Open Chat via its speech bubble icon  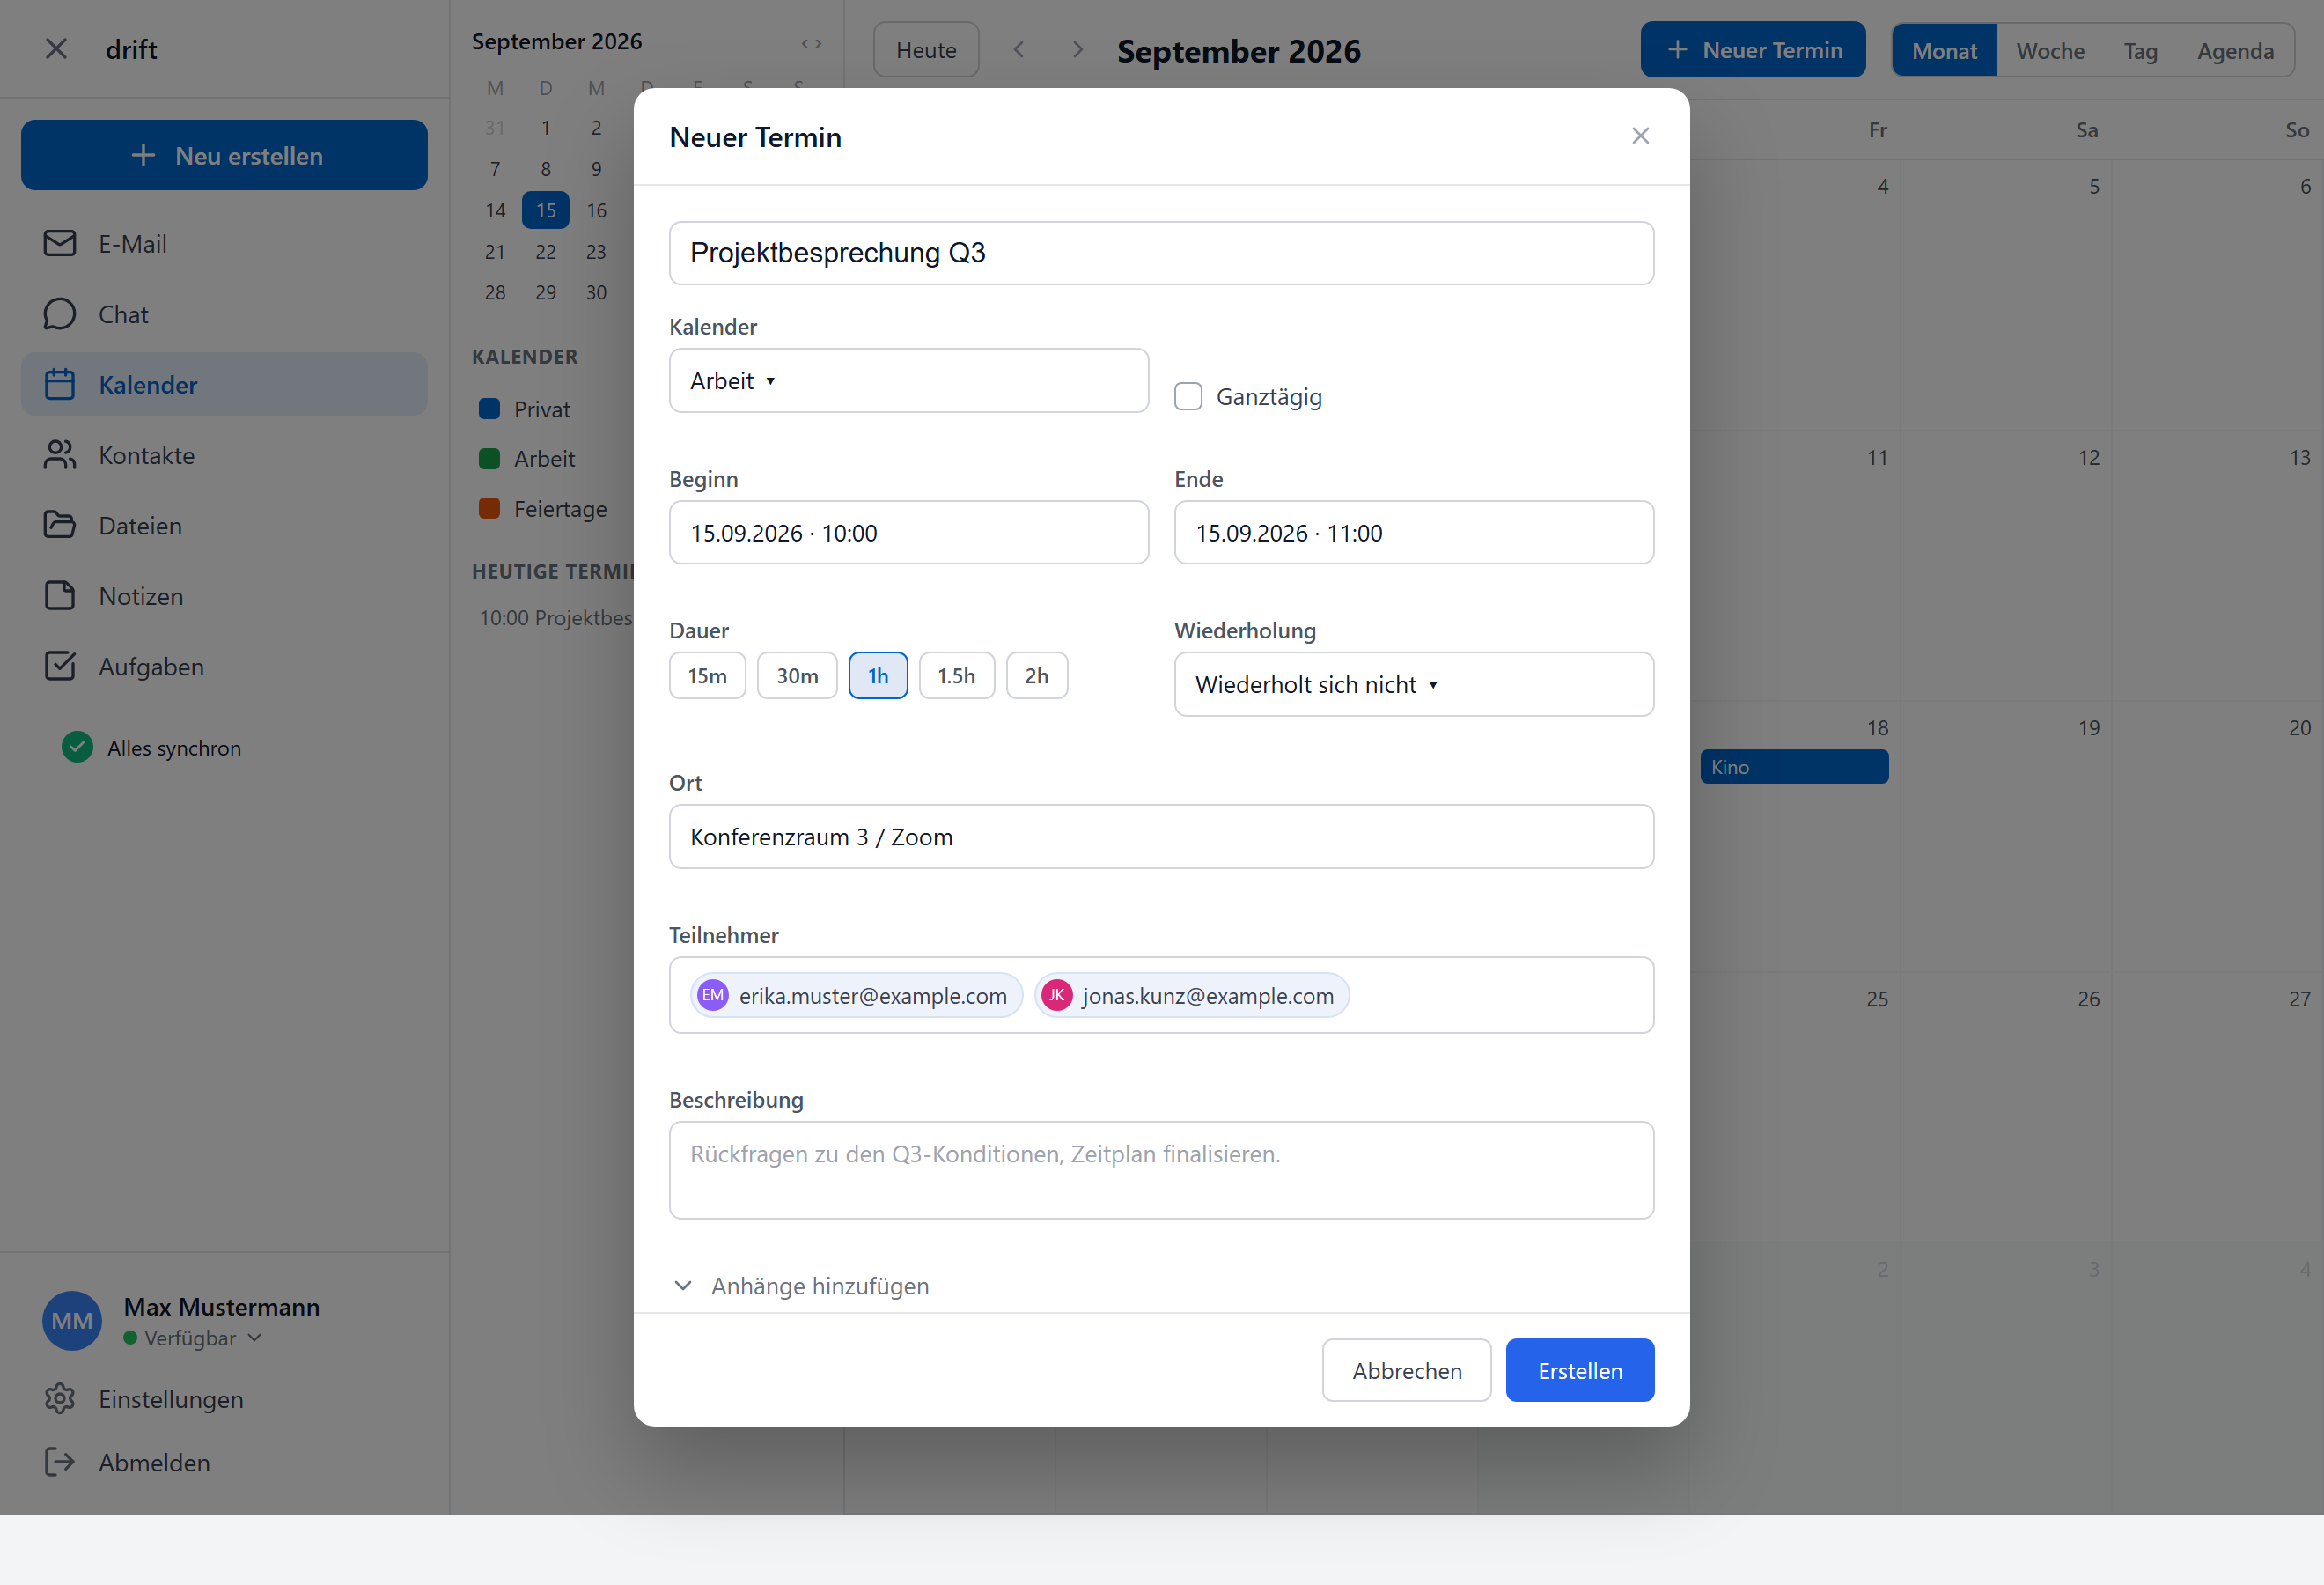click(x=60, y=314)
